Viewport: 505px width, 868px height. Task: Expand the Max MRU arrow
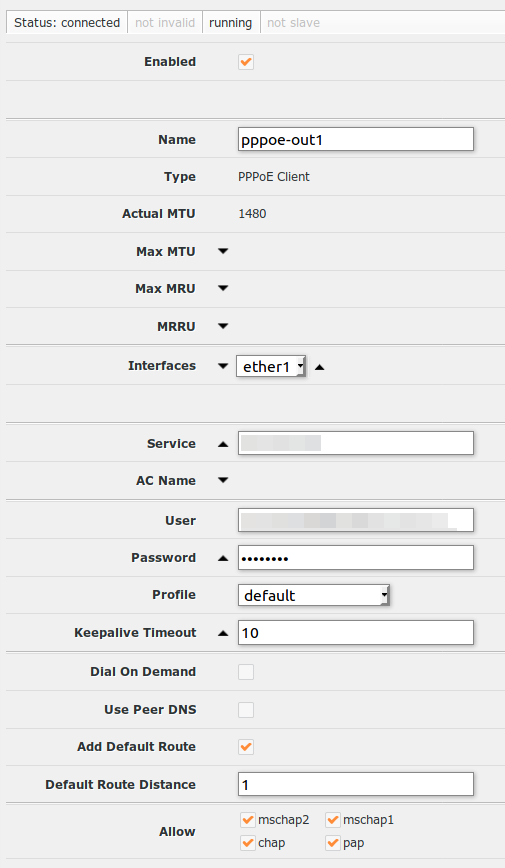coord(223,288)
